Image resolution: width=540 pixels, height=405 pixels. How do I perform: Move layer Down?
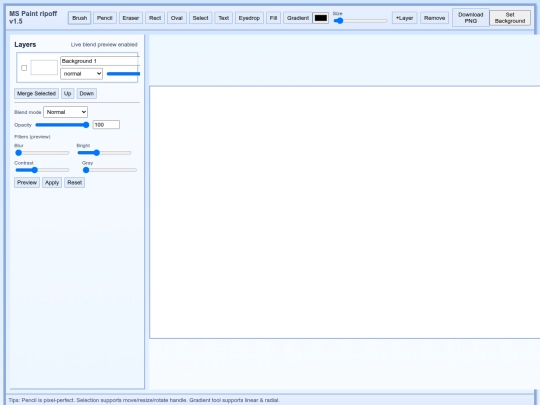point(87,94)
